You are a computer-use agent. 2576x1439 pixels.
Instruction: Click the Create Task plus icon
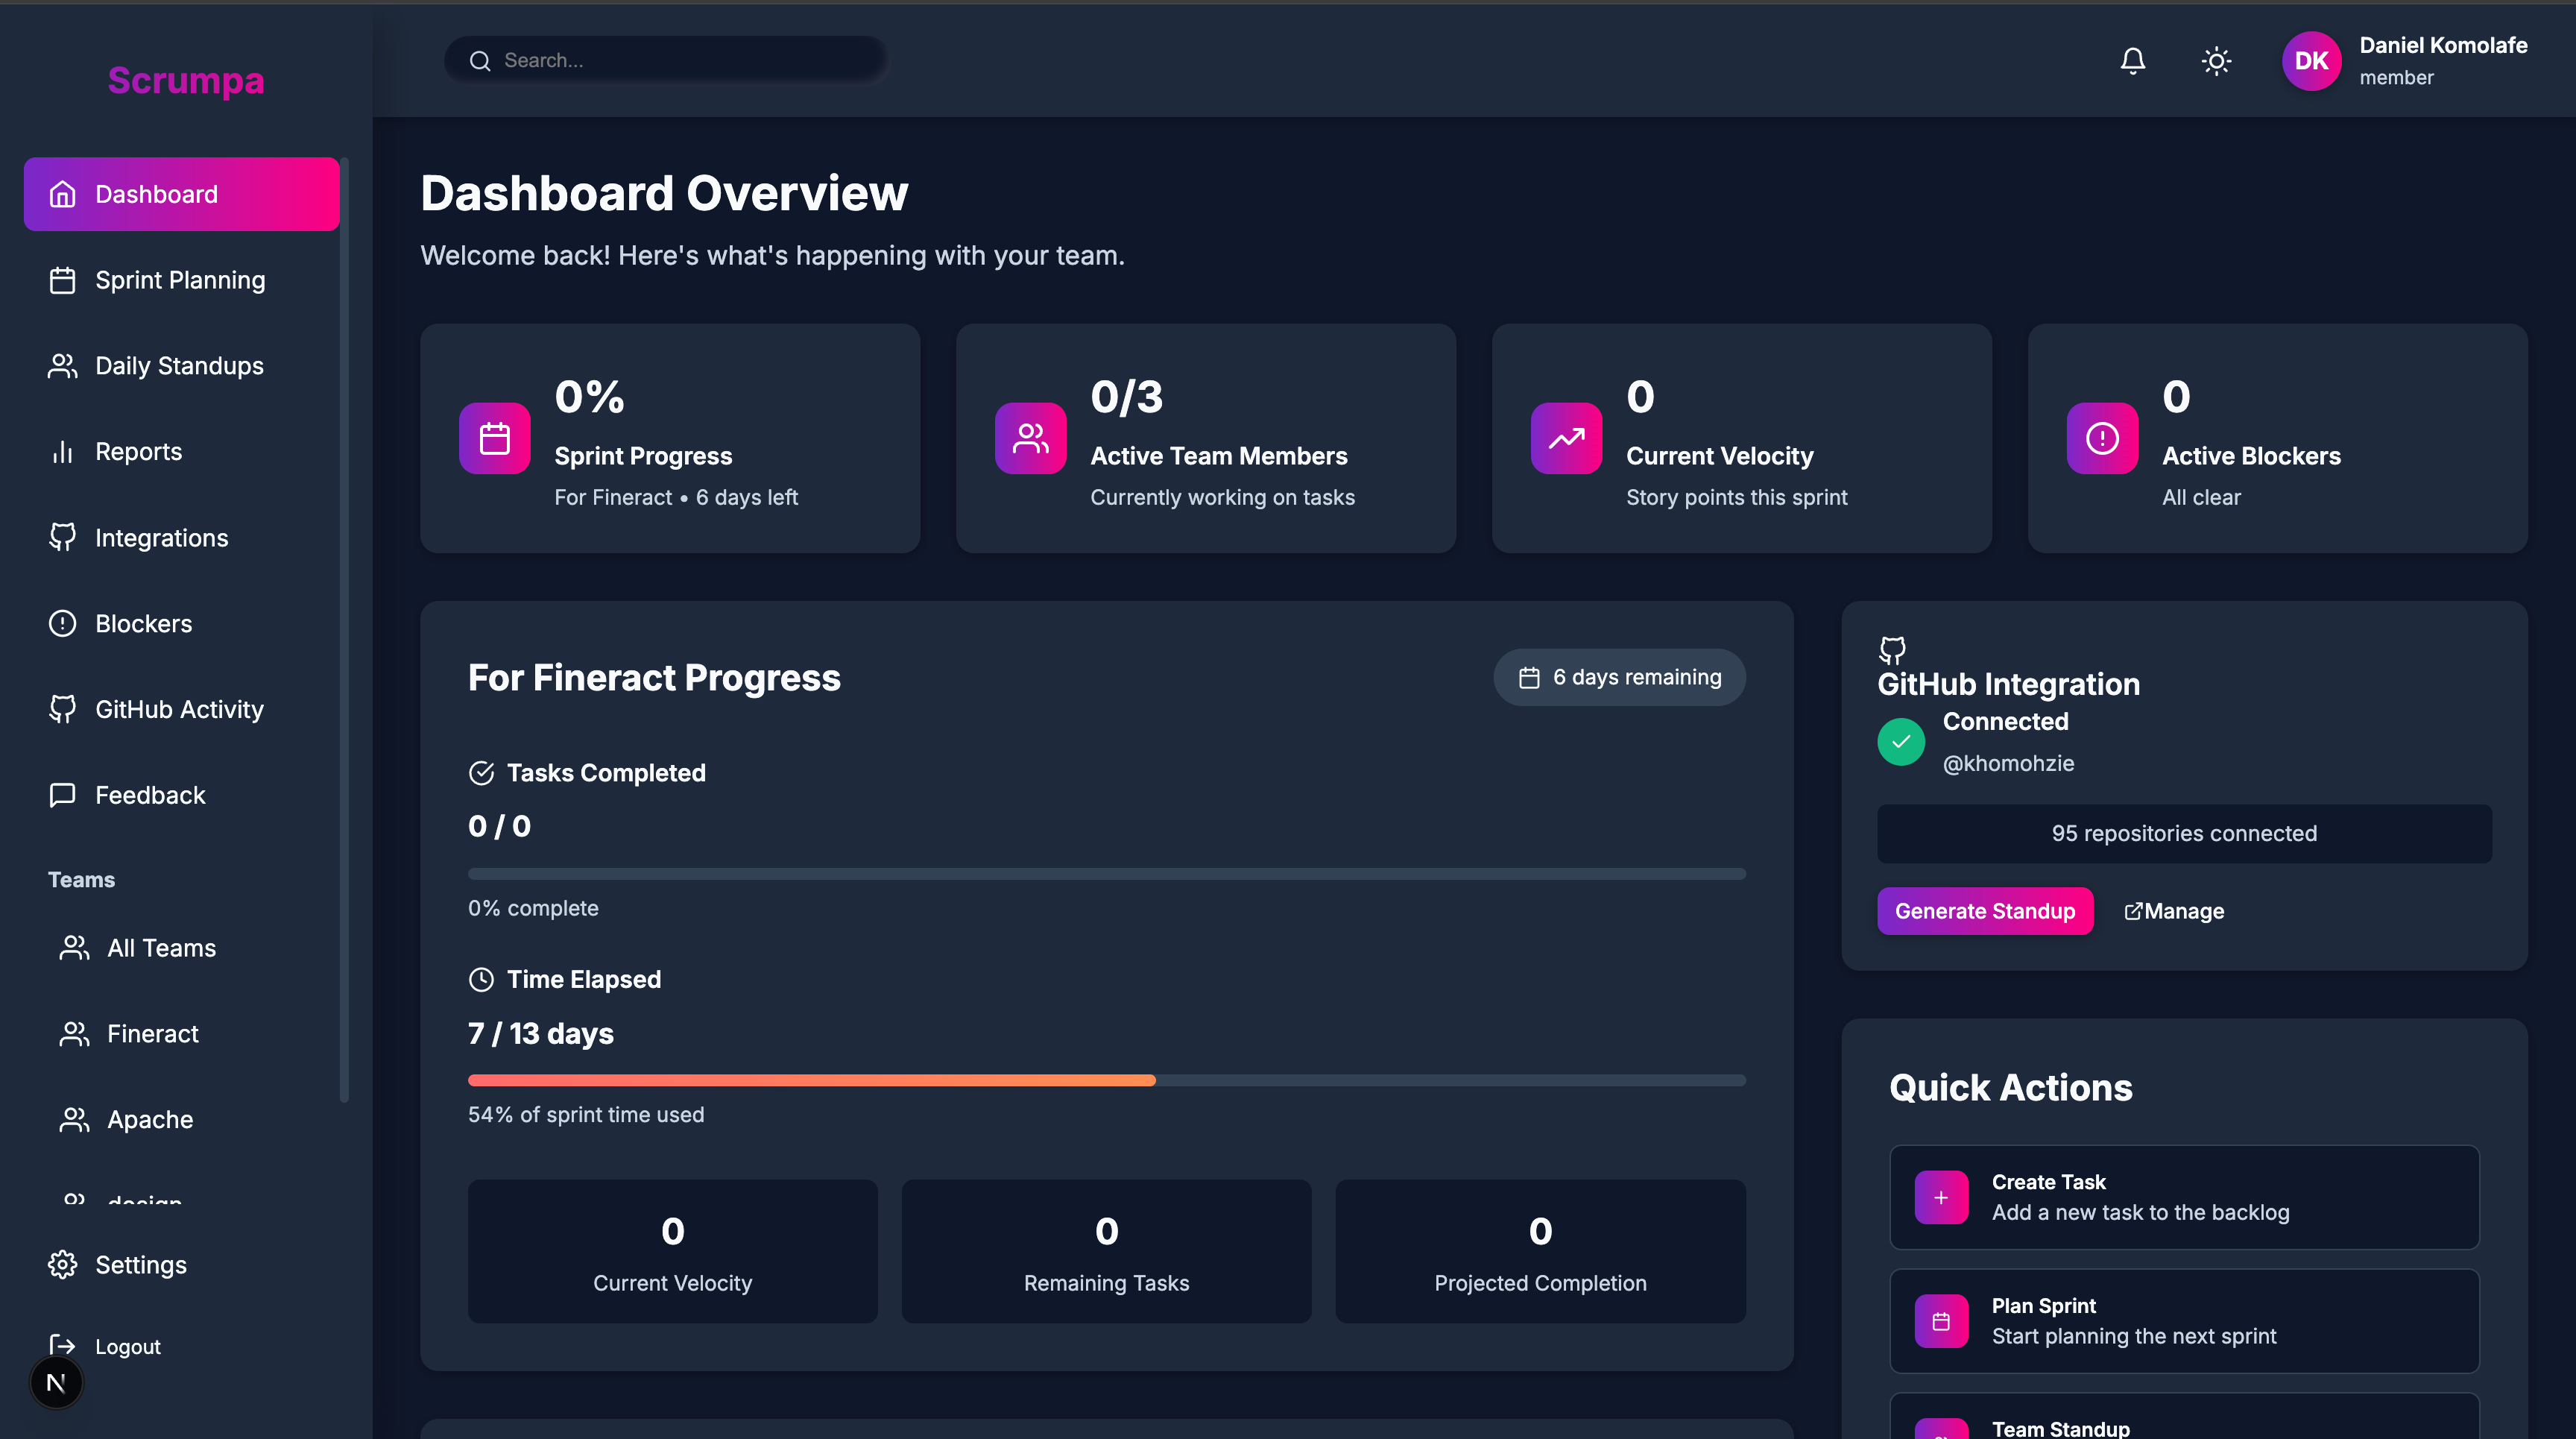[x=1940, y=1197]
